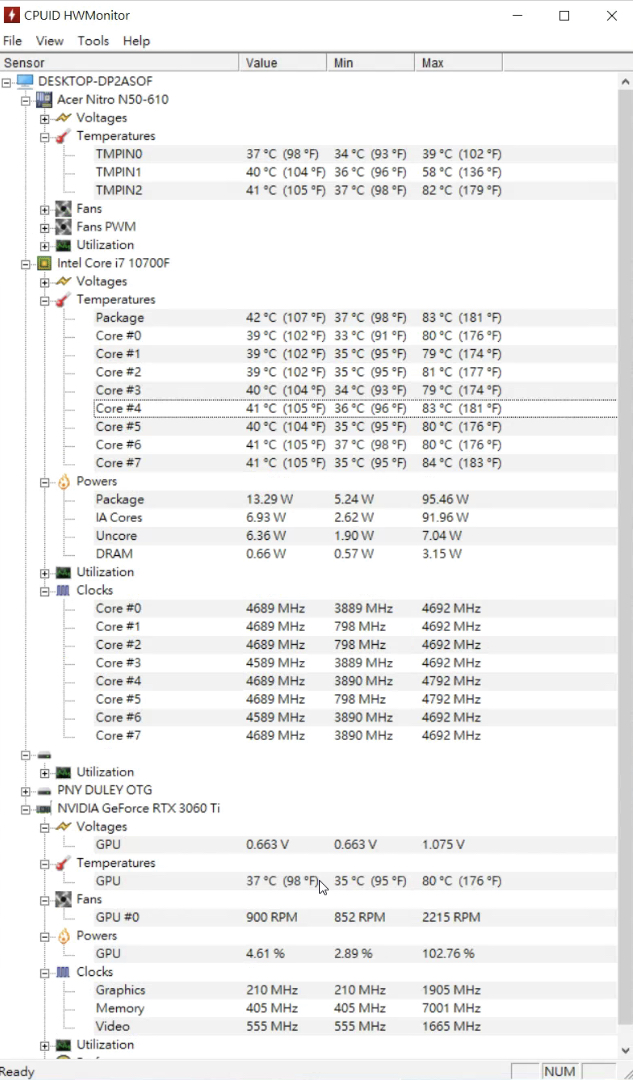
Task: Click the Voltages icon under Acer Nitro
Action: click(x=63, y=118)
